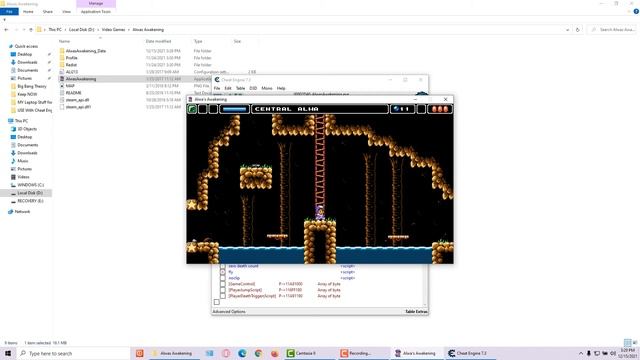Show hidden system tray icons

tap(581, 353)
